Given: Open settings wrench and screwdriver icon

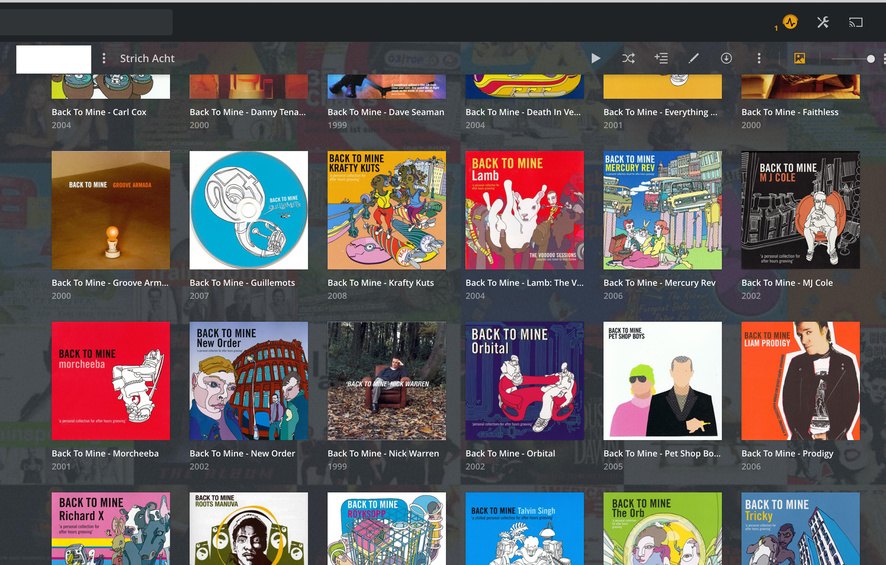Looking at the screenshot, I should pyautogui.click(x=823, y=23).
